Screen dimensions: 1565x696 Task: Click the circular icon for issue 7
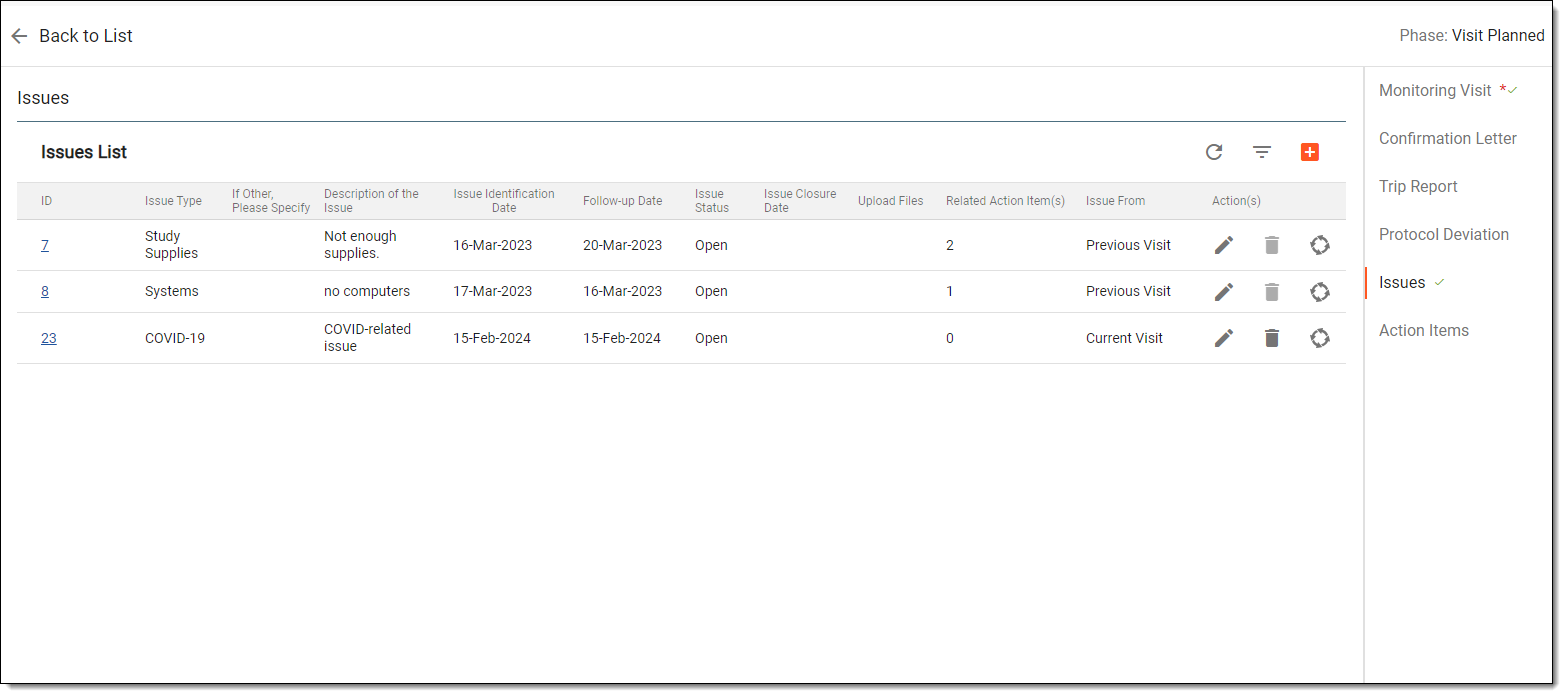pyautogui.click(x=1320, y=245)
